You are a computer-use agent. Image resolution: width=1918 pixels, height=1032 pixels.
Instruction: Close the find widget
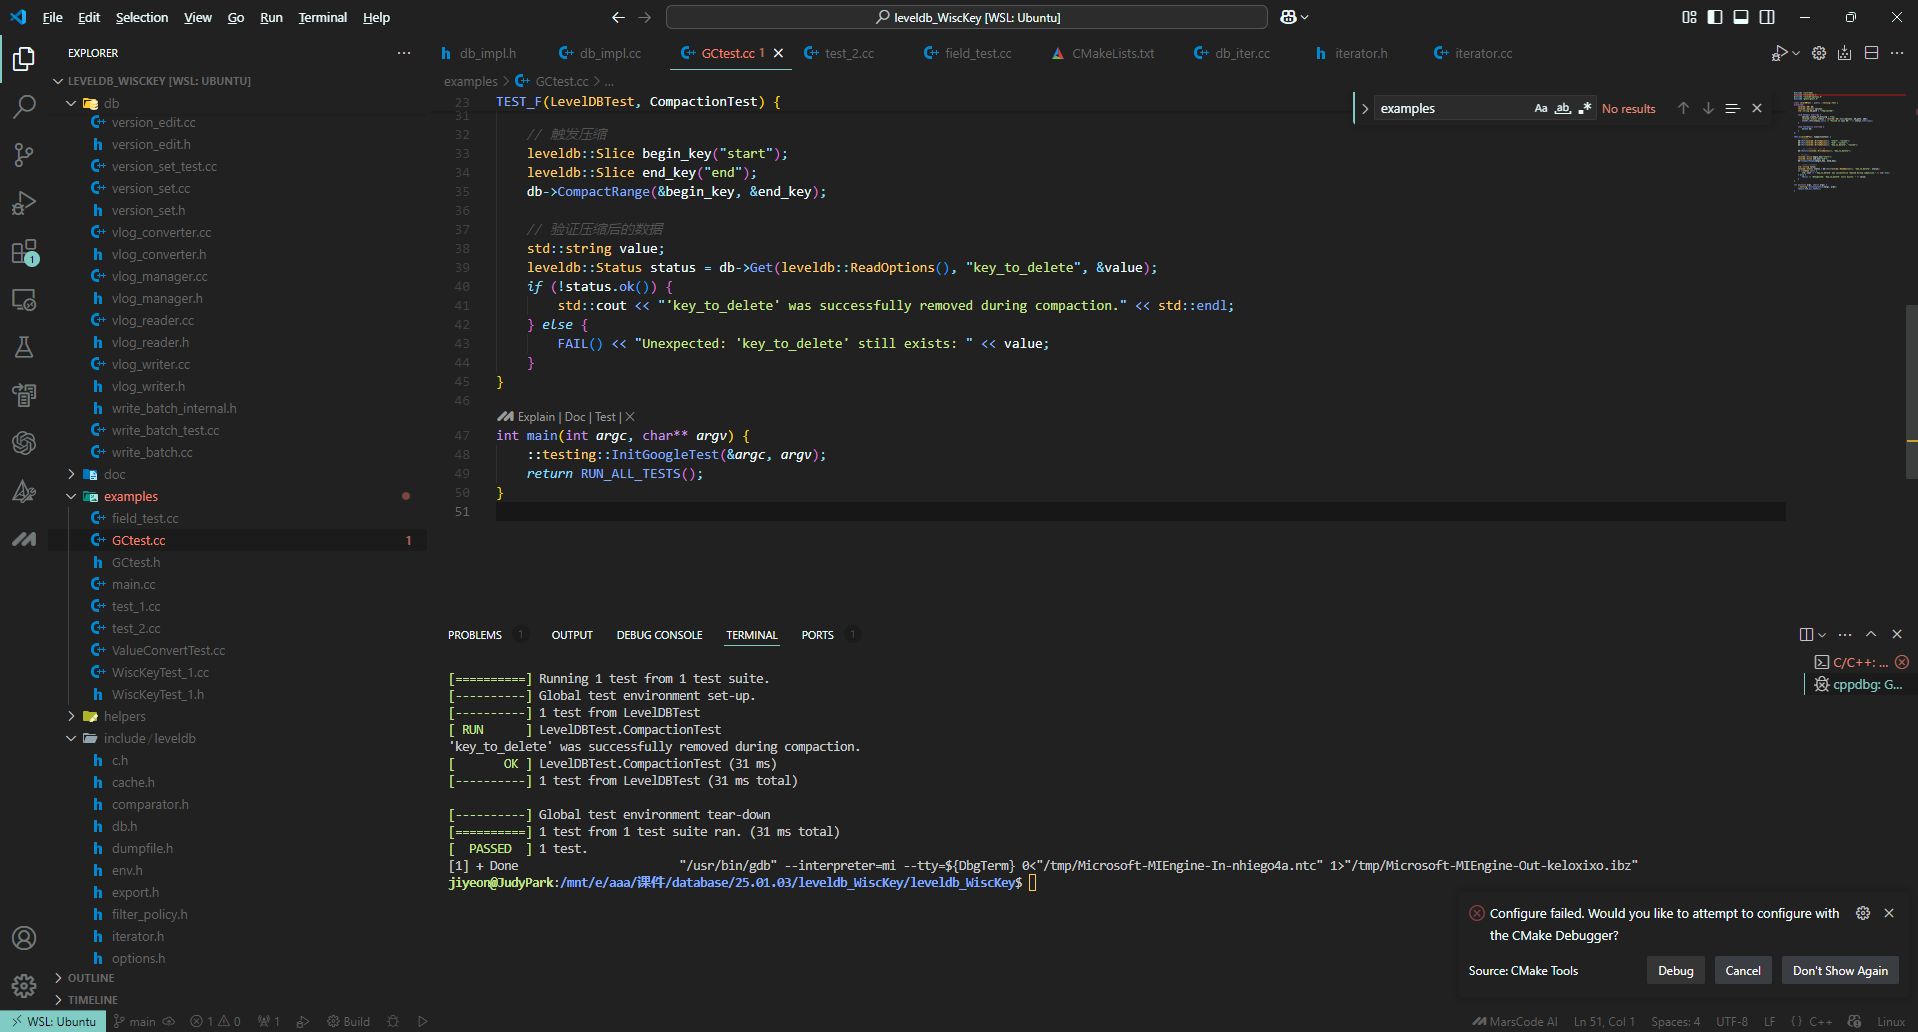point(1757,108)
